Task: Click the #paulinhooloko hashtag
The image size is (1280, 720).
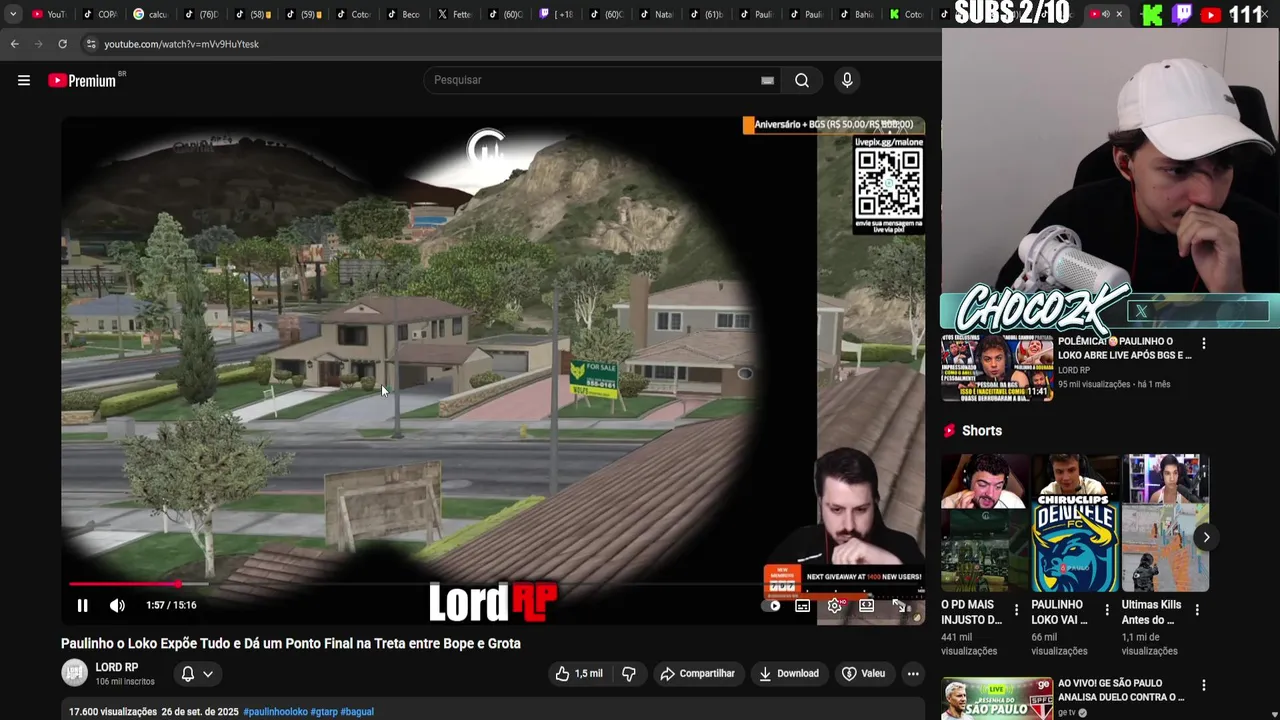Action: pos(275,712)
